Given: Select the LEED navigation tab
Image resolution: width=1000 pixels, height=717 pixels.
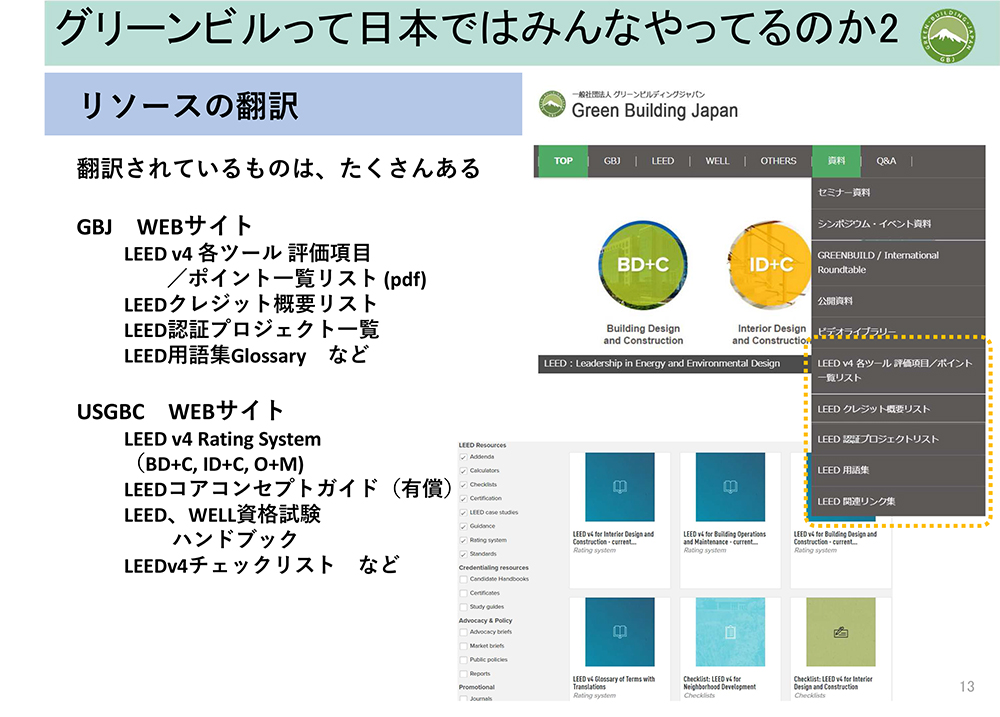Looking at the screenshot, I should pos(663,161).
